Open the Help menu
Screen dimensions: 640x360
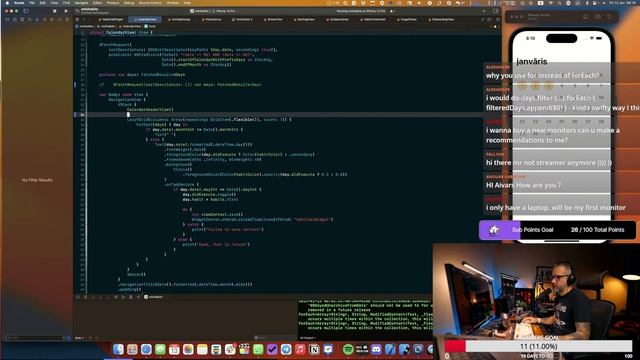tap(187, 3)
